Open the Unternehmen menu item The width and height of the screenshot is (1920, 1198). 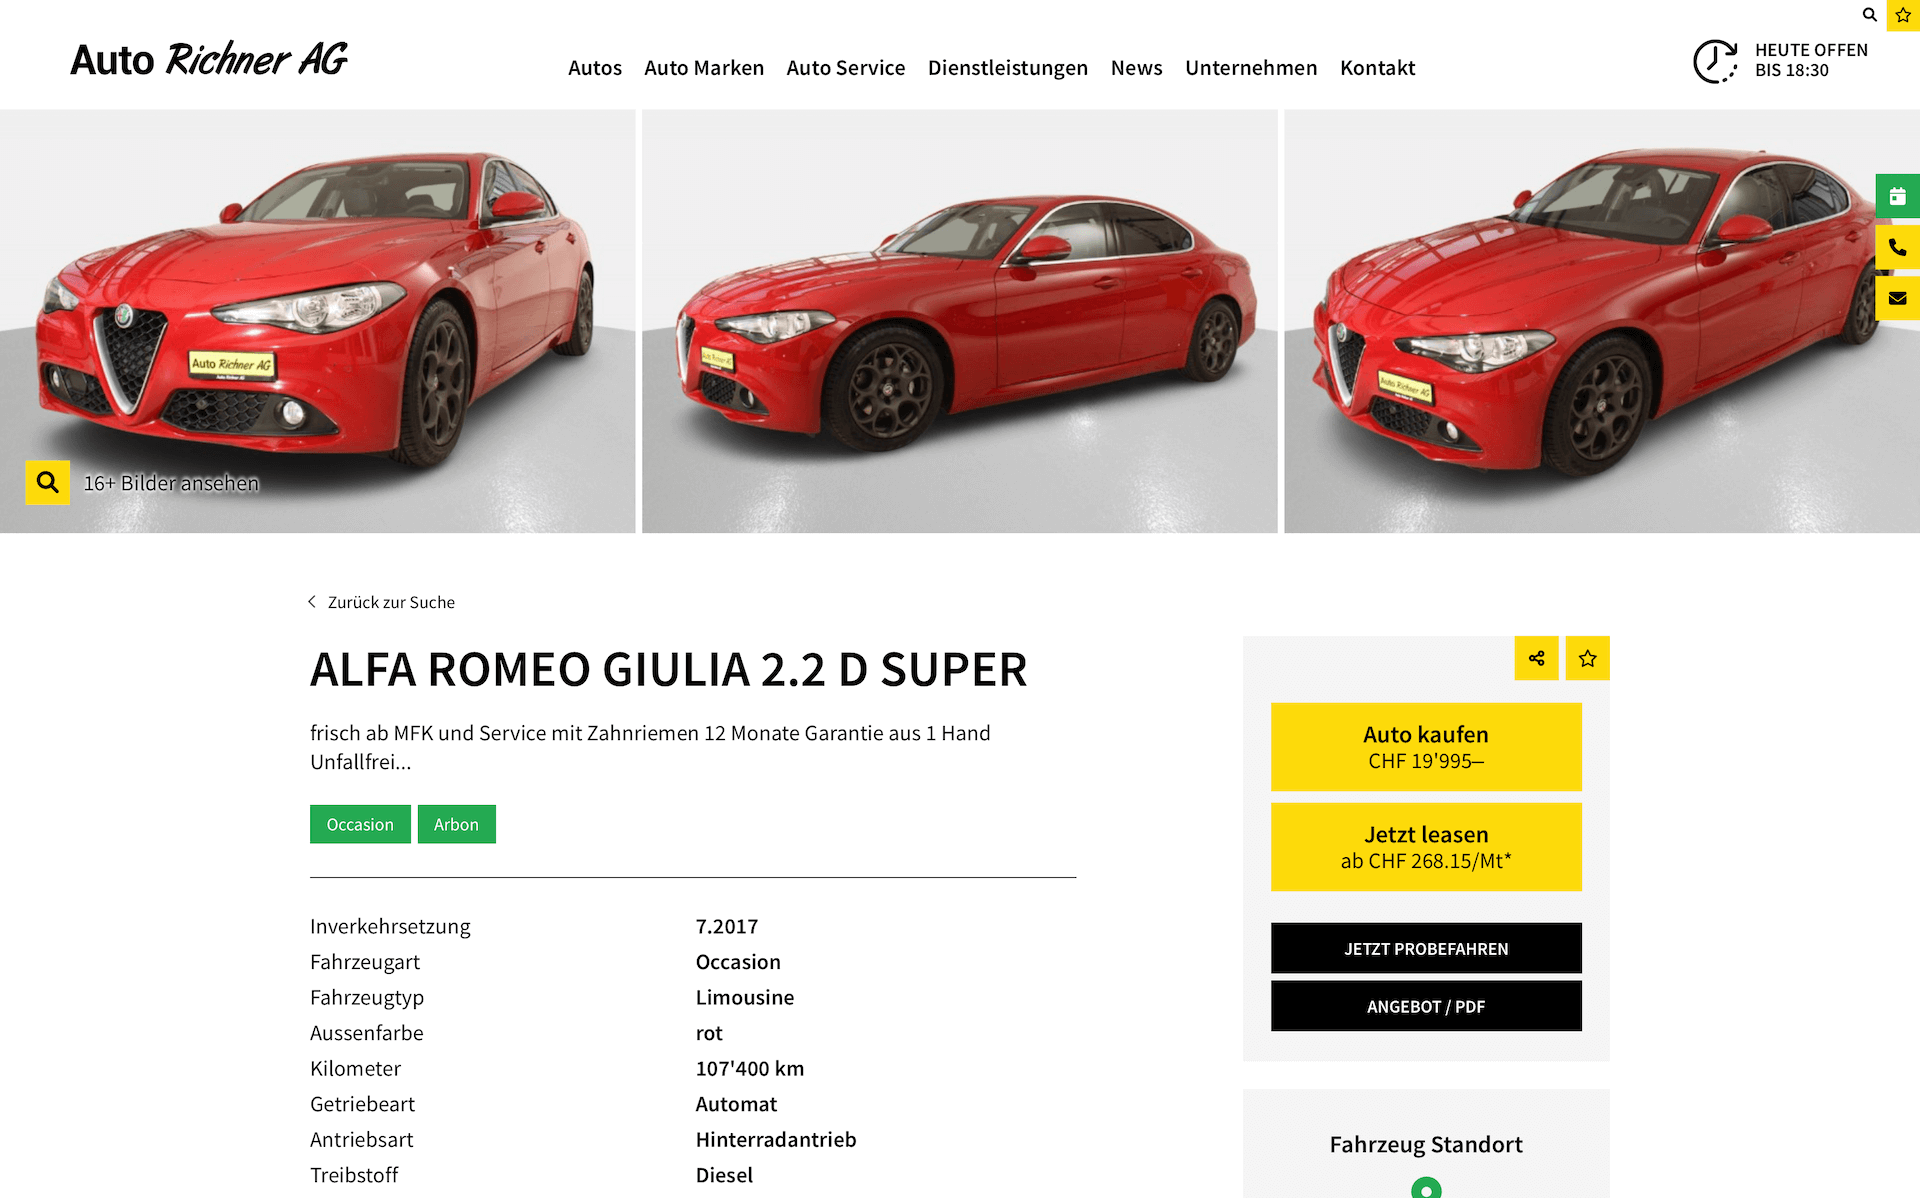(1251, 68)
